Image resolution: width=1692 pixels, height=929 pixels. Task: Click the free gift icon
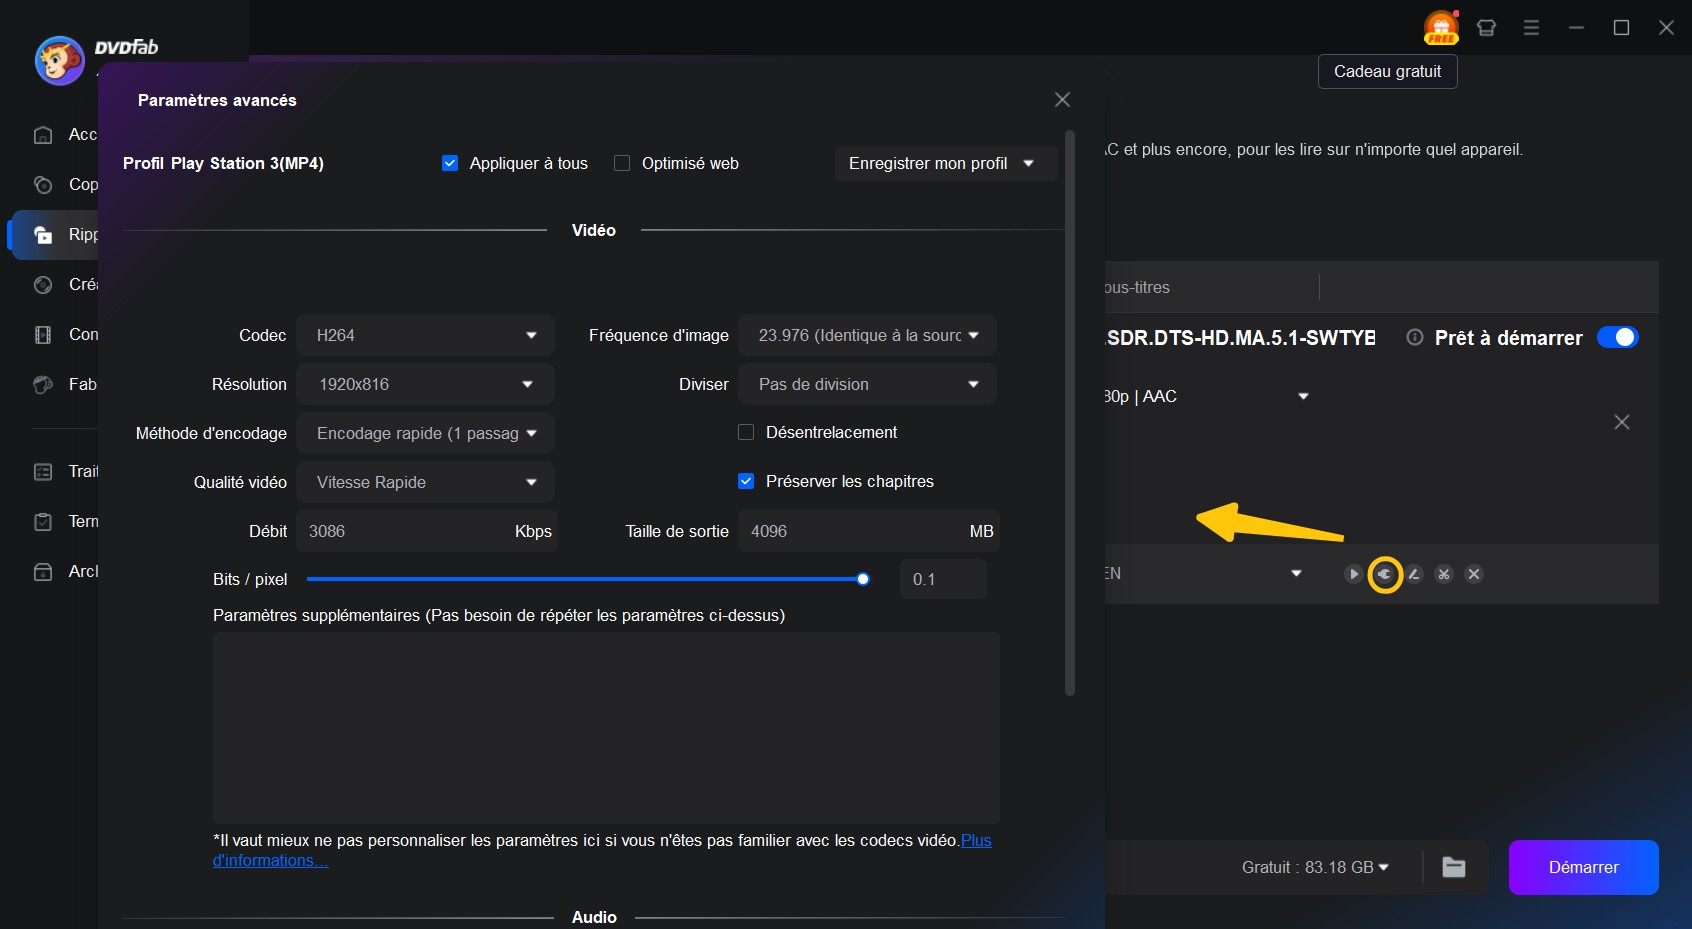1440,28
